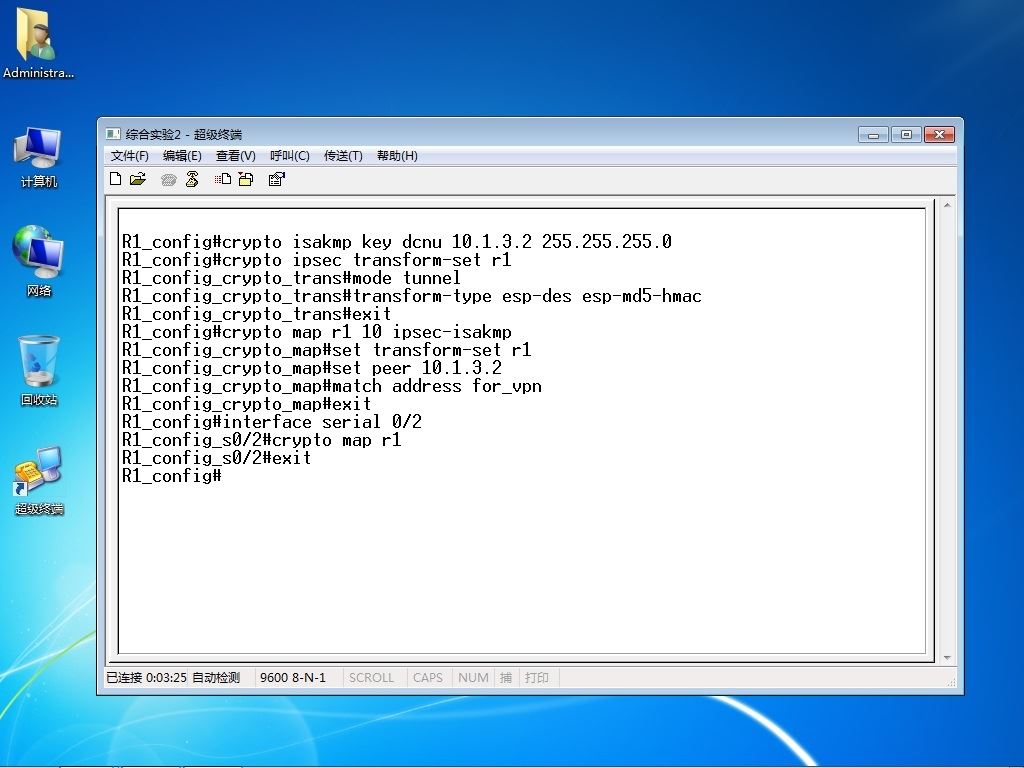Click the 'mode tunnel' terminal line
The width and height of the screenshot is (1024, 768).
coord(291,278)
